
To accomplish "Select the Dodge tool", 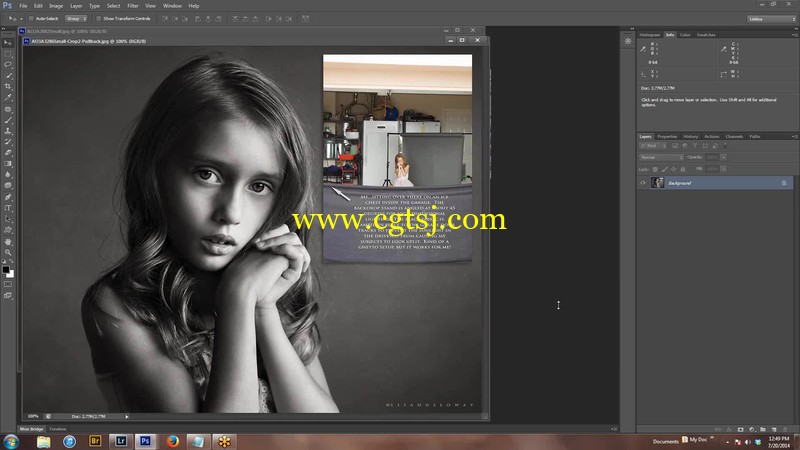I will click(8, 186).
